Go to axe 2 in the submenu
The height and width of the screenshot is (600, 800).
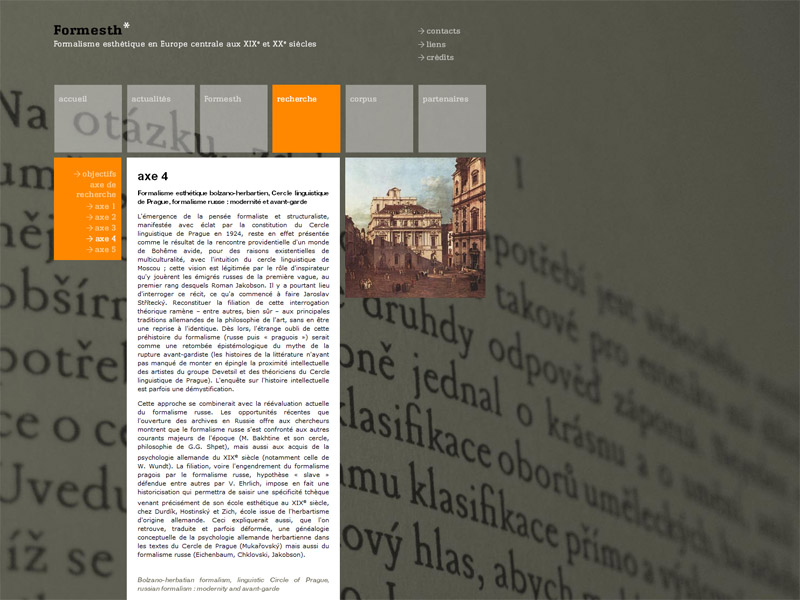(101, 217)
